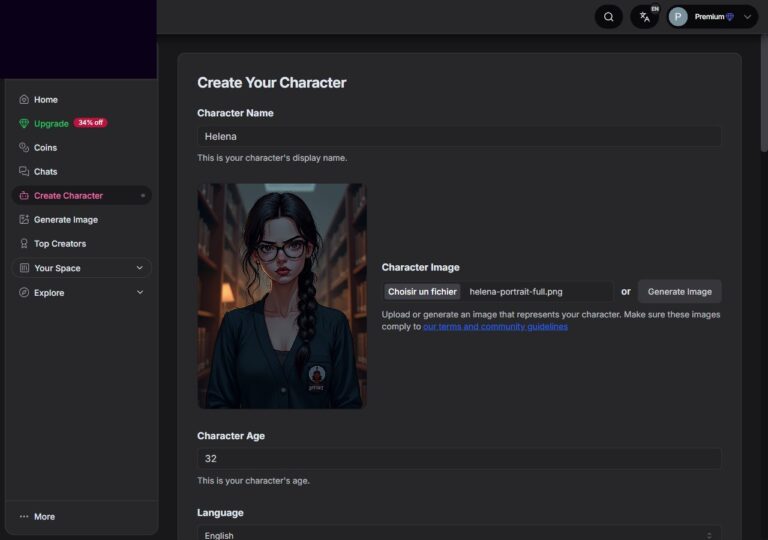Expand the Explore menu chevron
Viewport: 768px width, 540px height.
[x=139, y=293]
